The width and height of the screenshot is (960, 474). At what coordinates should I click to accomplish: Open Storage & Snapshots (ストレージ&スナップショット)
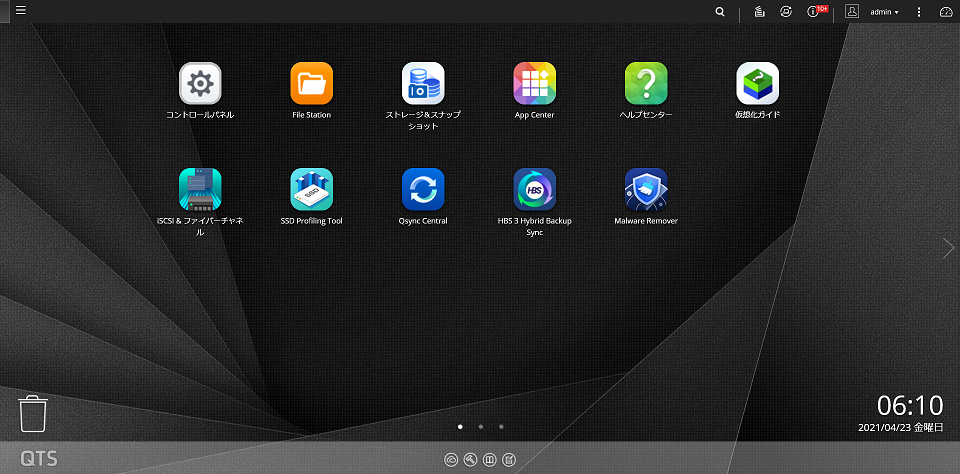[x=423, y=83]
